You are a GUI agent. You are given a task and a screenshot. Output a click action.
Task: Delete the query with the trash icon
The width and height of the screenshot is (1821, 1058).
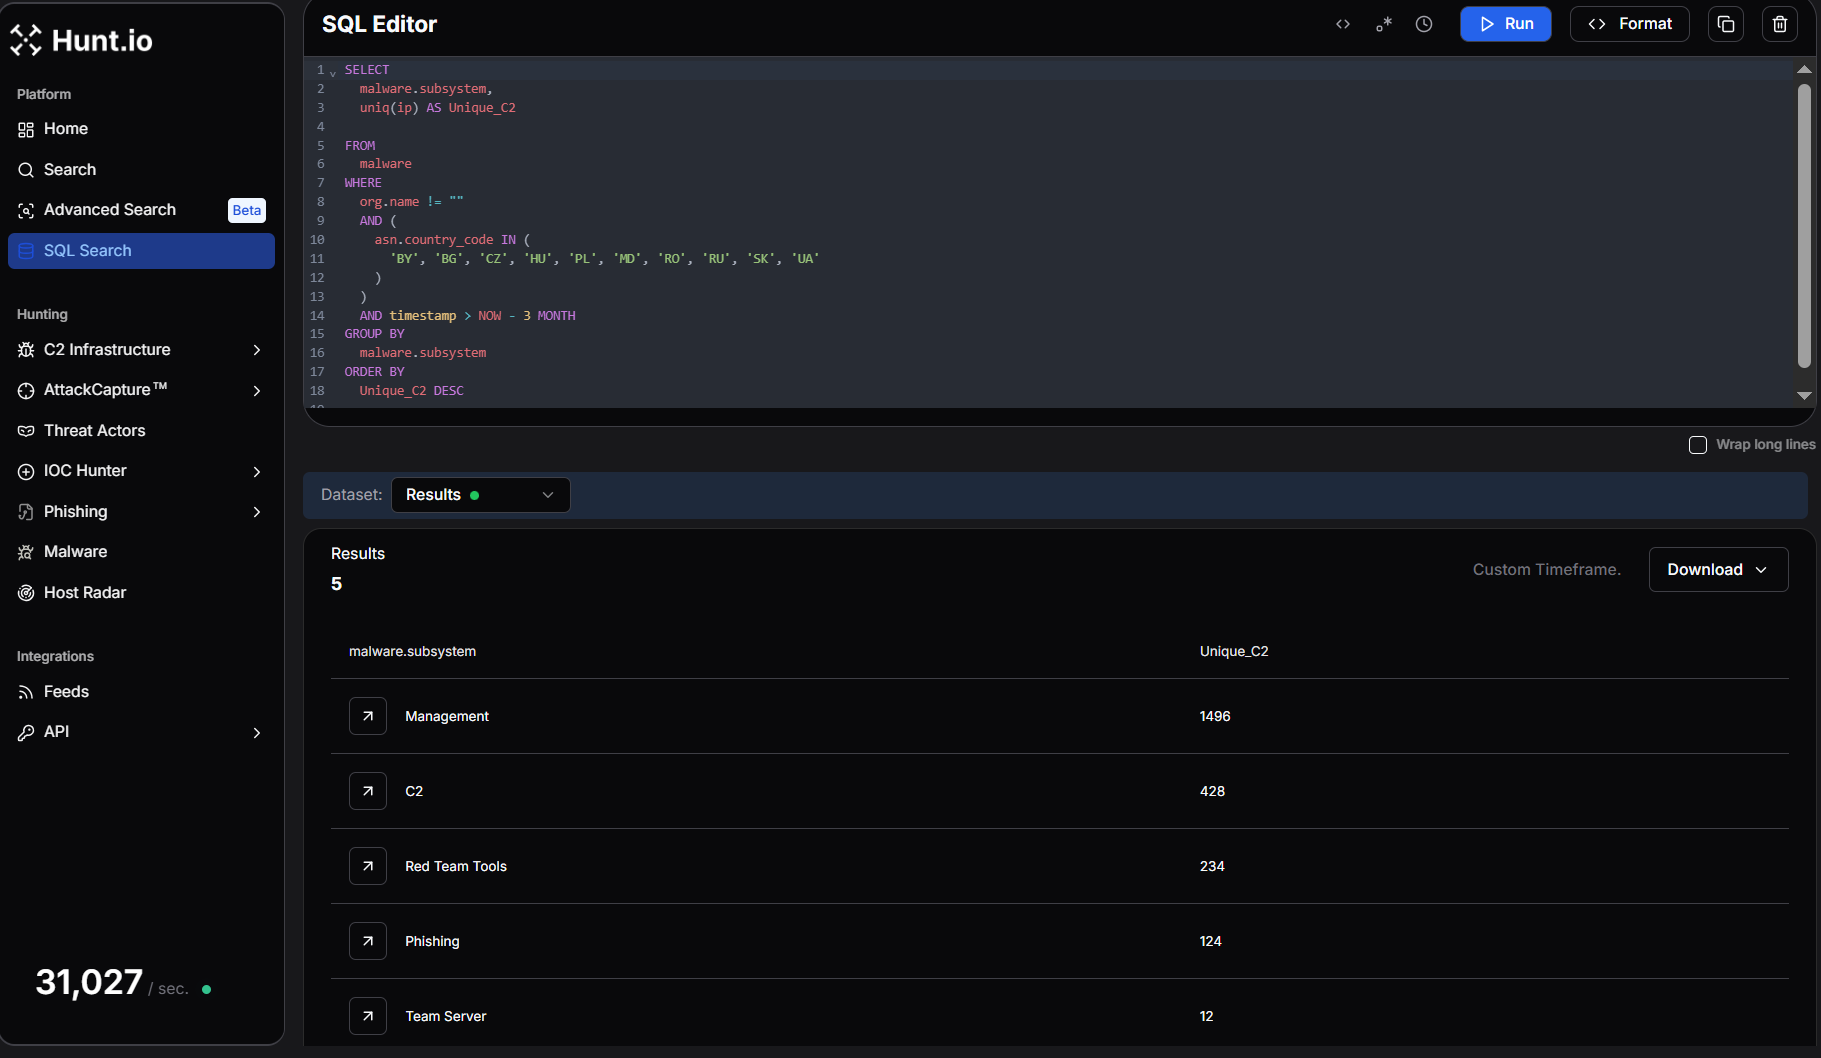pos(1780,24)
